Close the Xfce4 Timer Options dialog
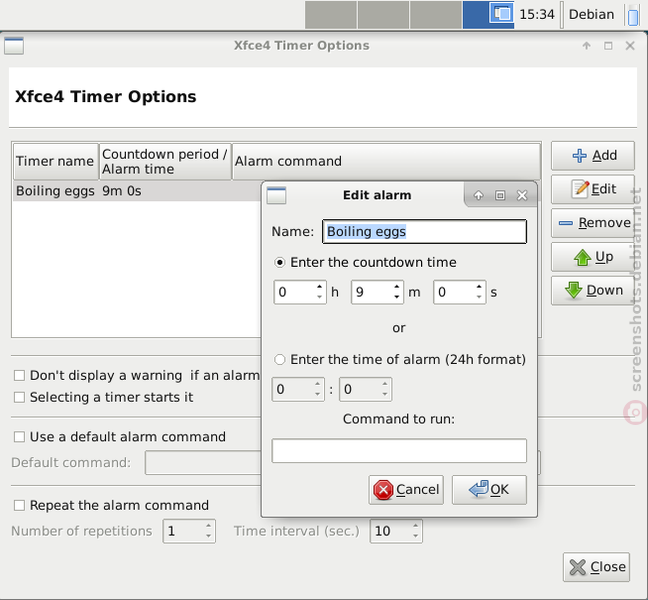 [596, 567]
